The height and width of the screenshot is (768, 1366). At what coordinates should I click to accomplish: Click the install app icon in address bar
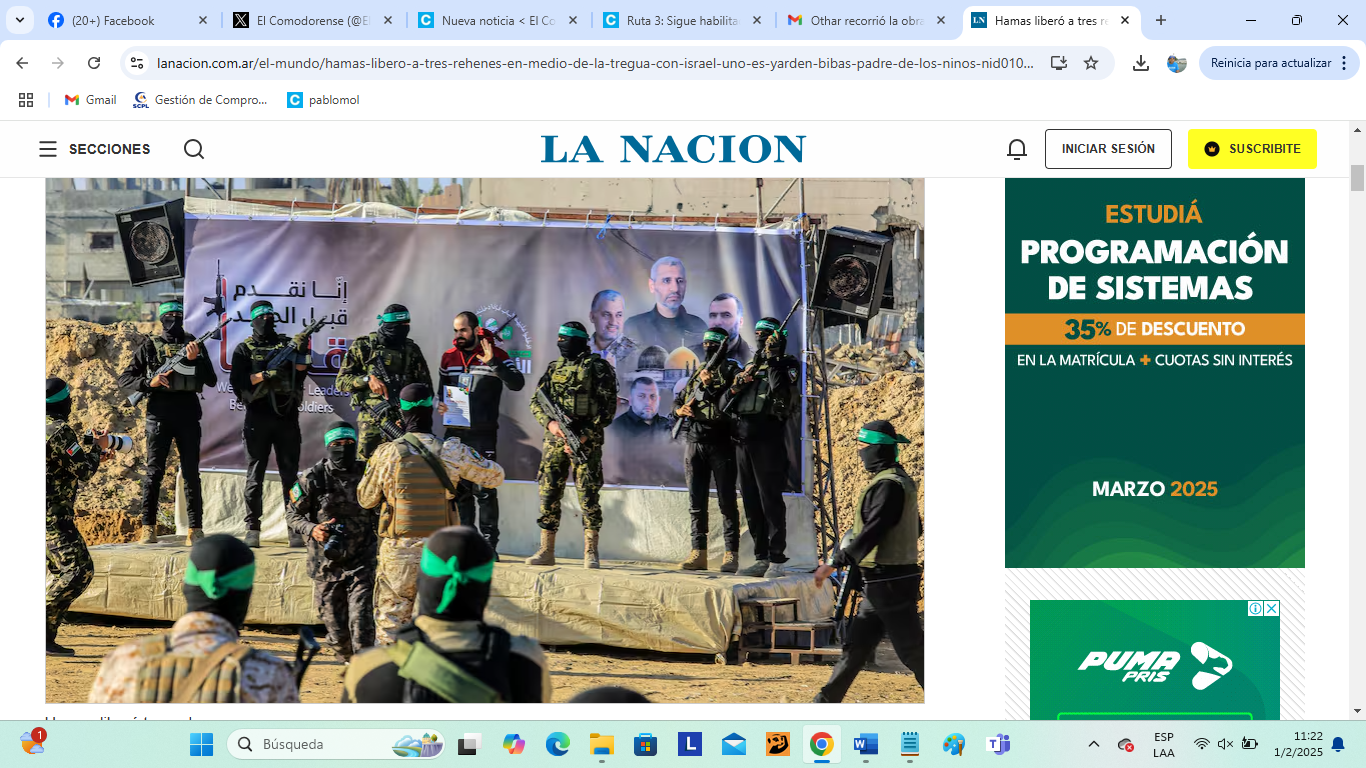tap(1058, 63)
